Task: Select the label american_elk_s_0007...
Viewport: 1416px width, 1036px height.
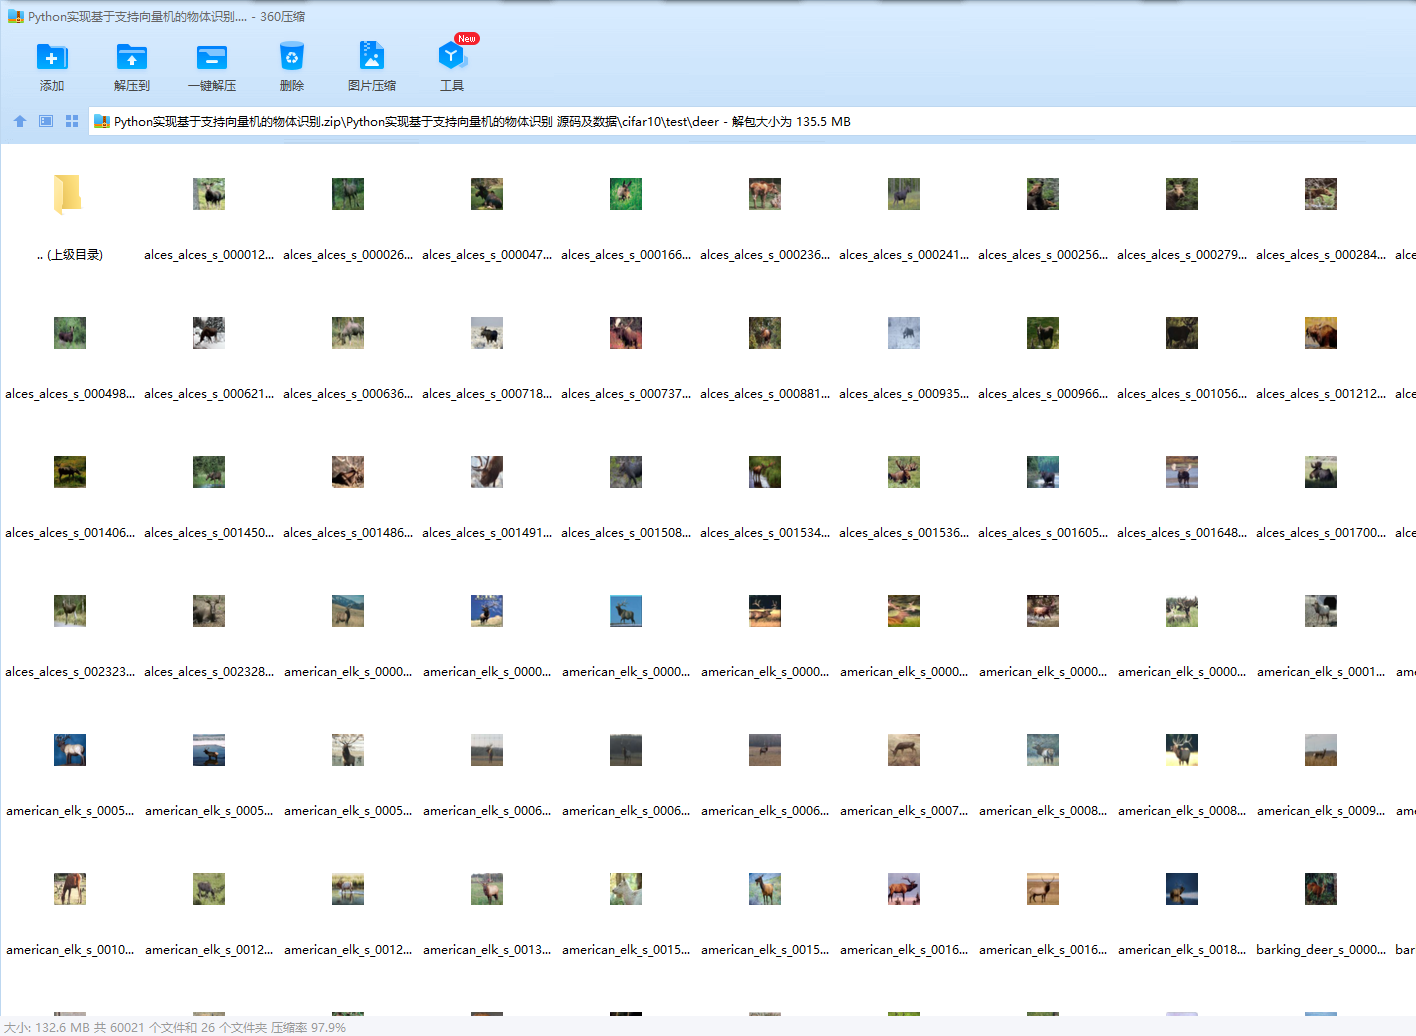Action: pyautogui.click(x=904, y=811)
